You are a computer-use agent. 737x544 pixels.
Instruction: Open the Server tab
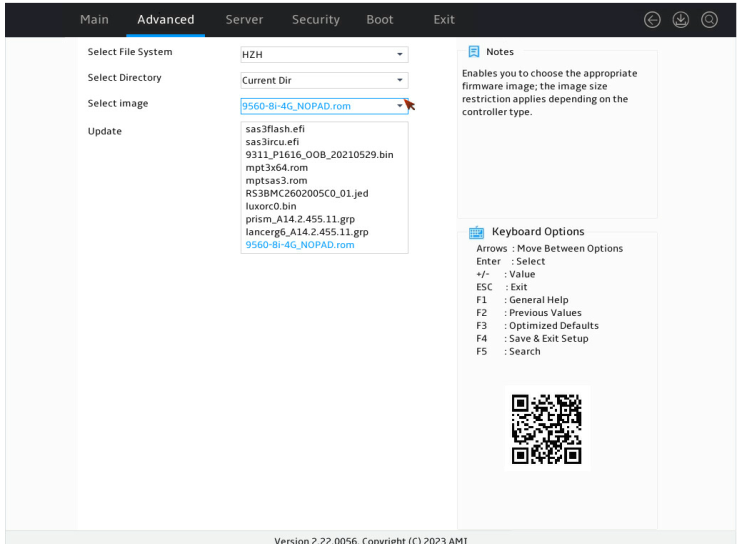244,20
